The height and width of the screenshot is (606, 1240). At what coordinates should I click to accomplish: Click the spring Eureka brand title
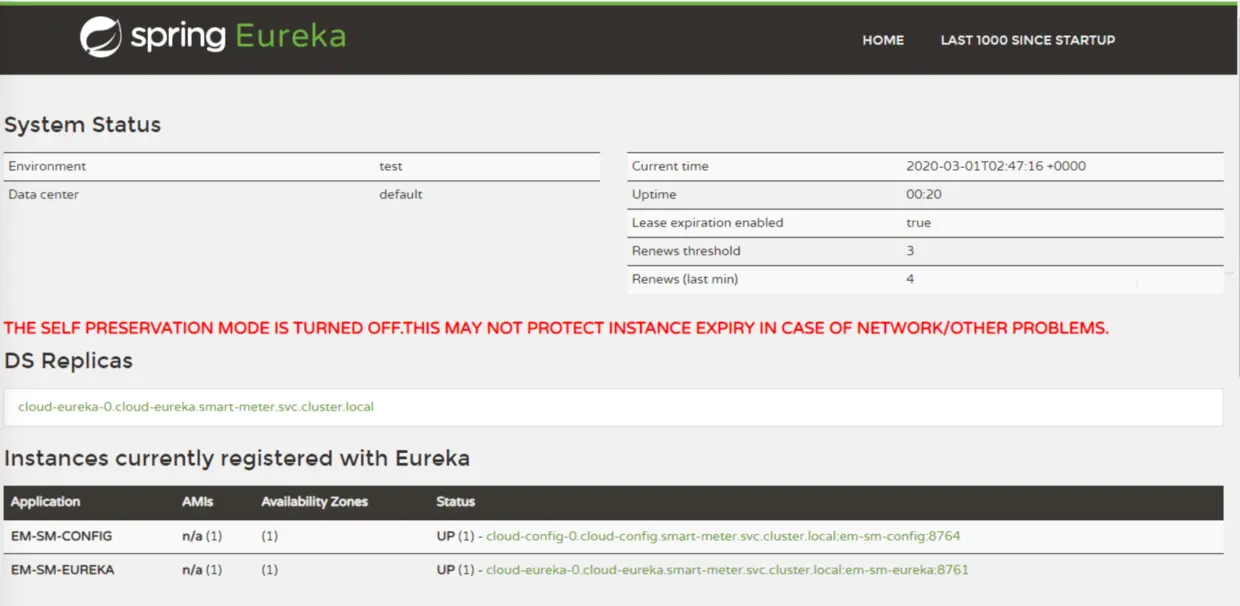(x=238, y=37)
